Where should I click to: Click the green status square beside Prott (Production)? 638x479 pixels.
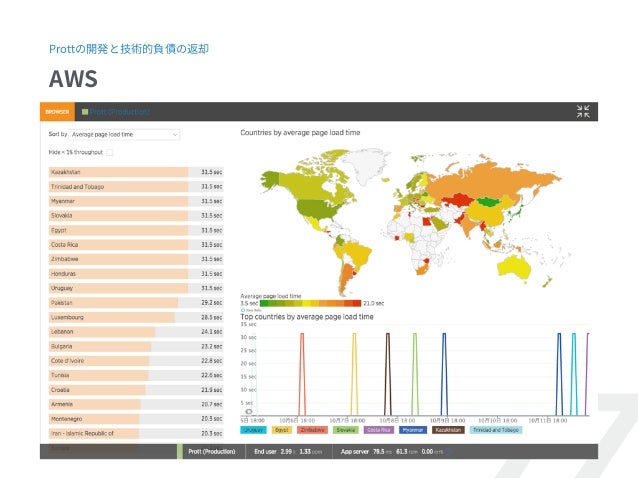click(x=85, y=112)
